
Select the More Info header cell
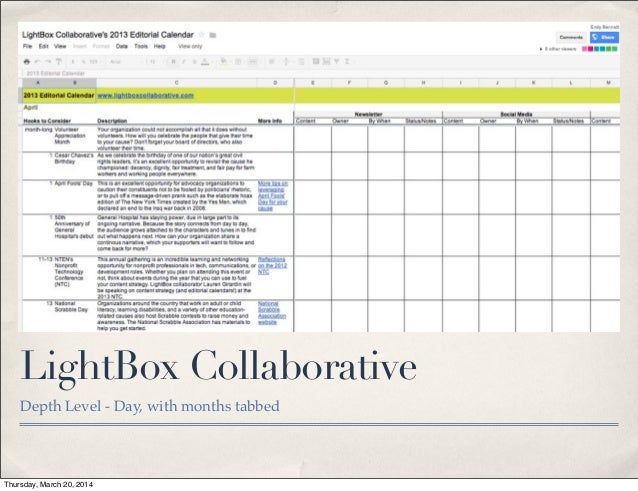click(x=270, y=121)
